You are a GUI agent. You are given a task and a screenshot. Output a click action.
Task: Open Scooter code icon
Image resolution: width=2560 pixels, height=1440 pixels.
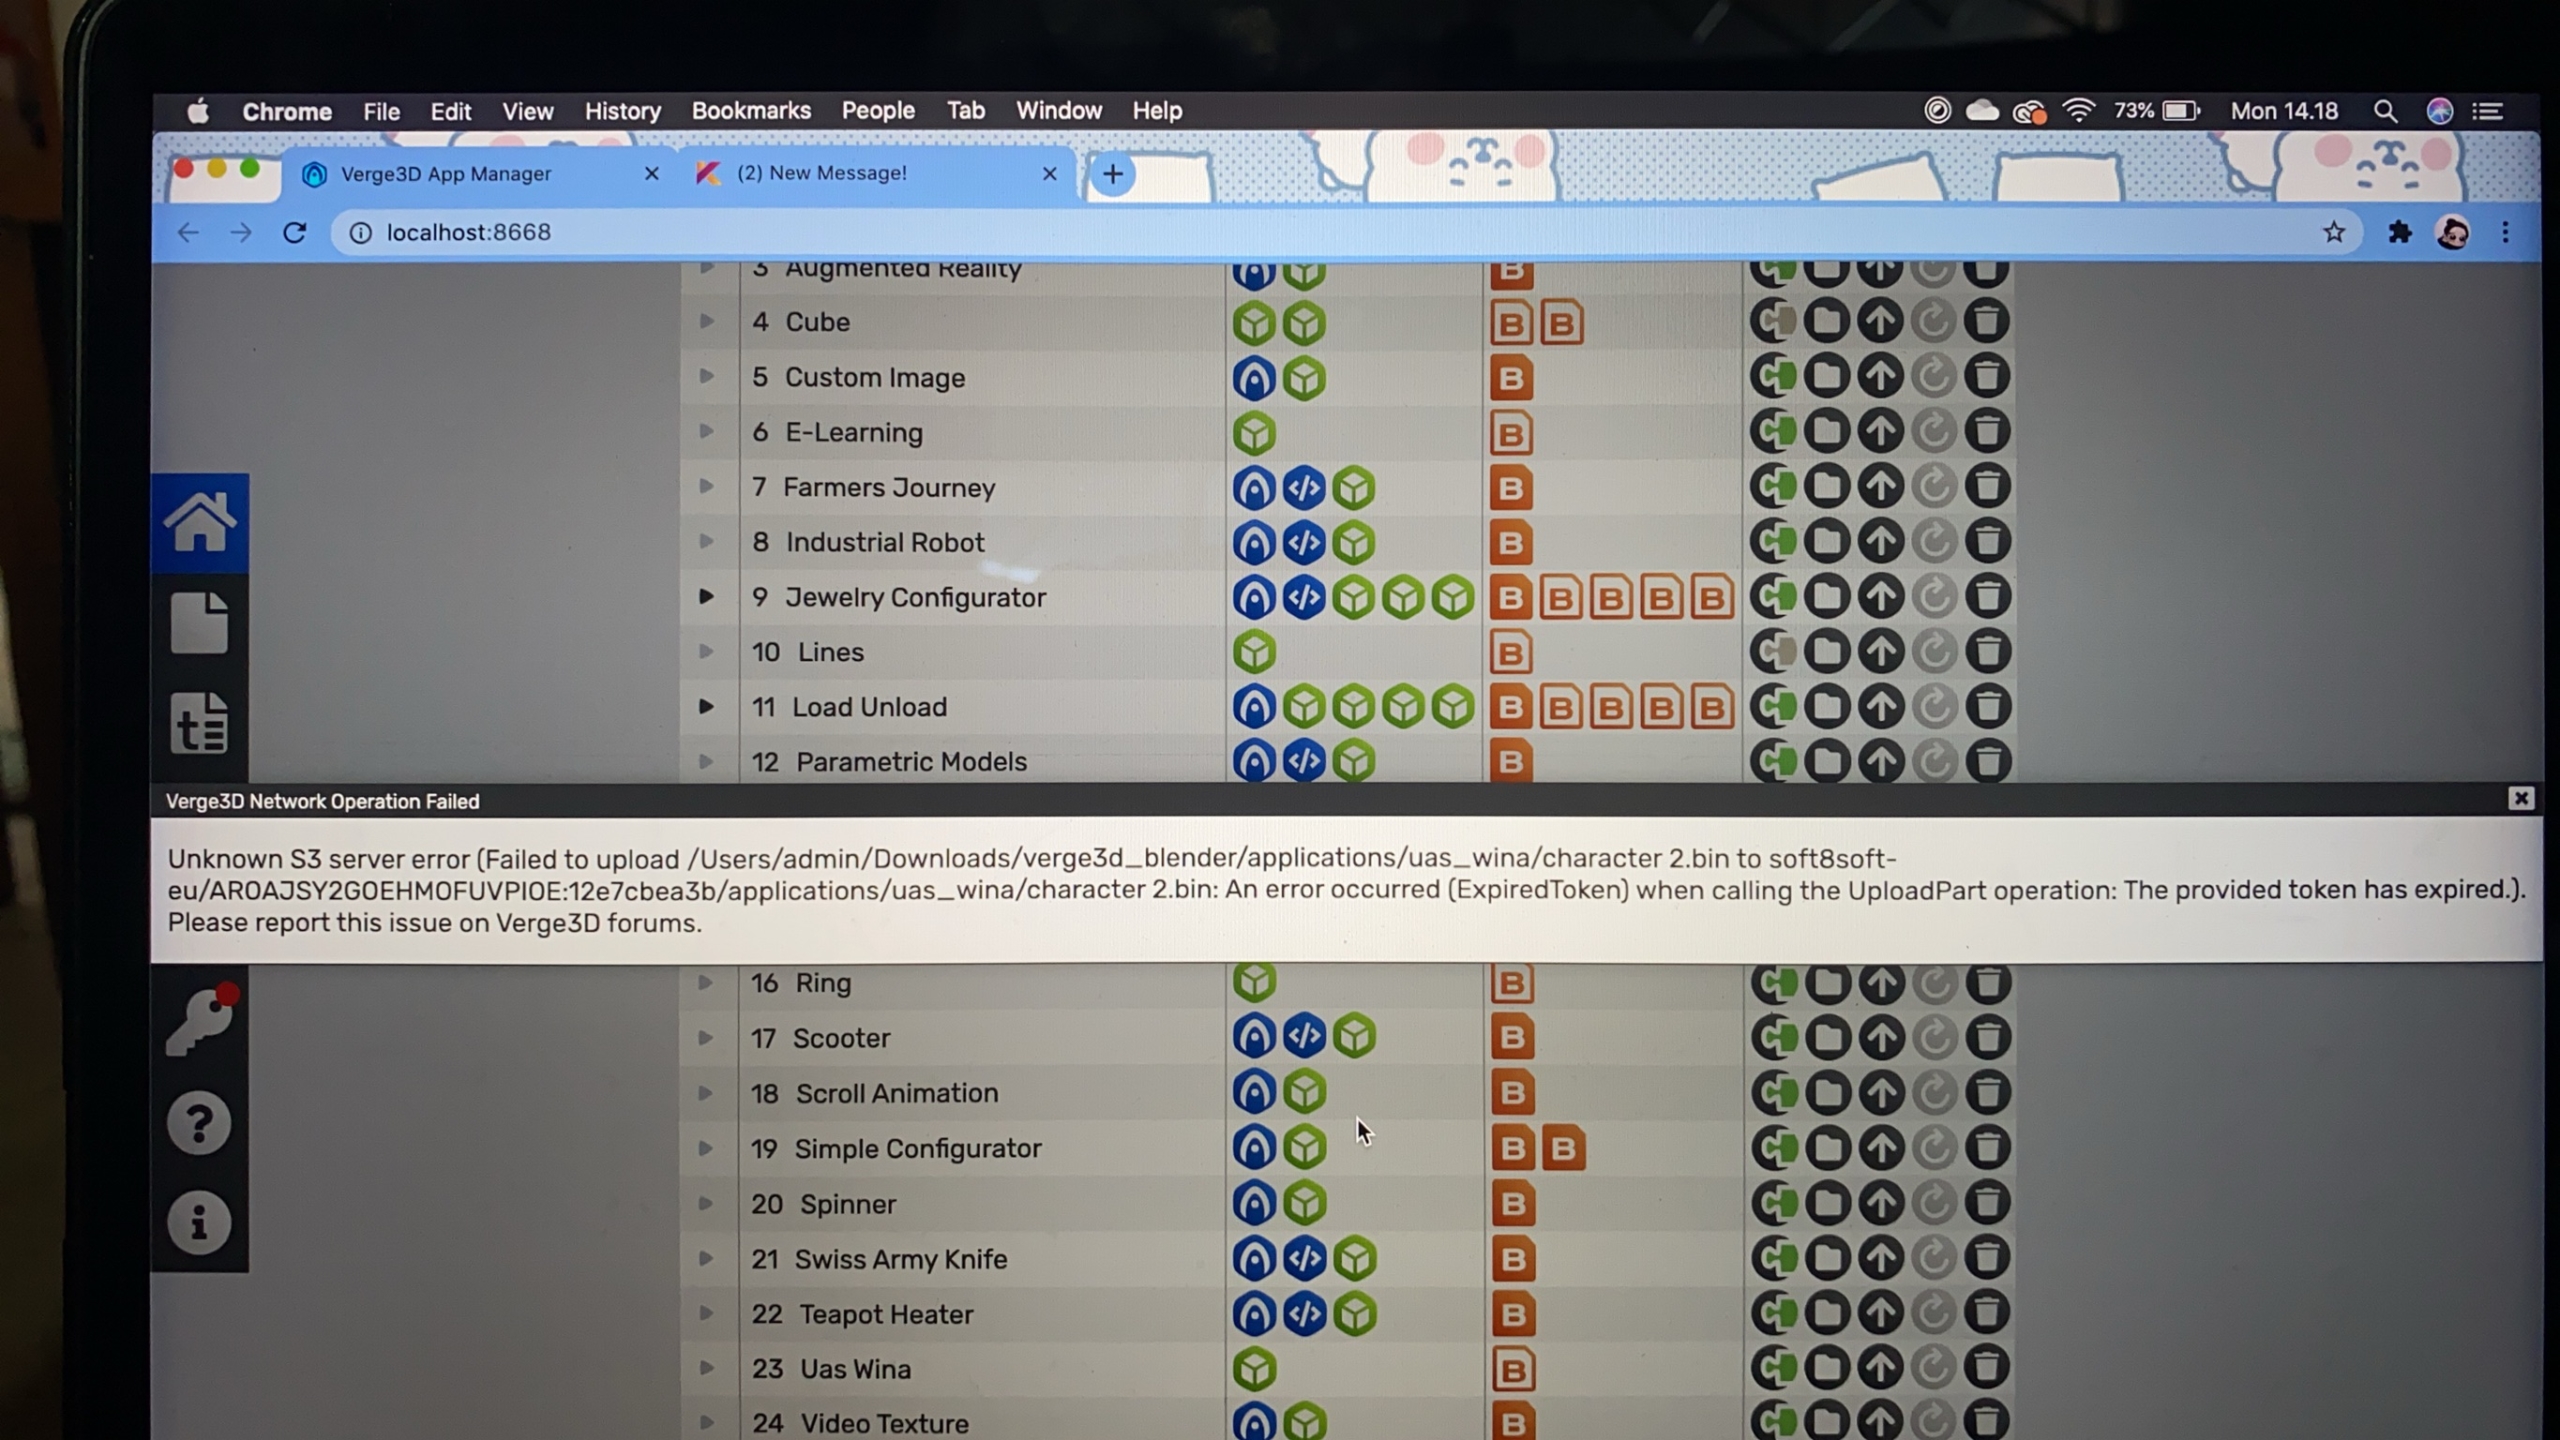point(1304,1036)
